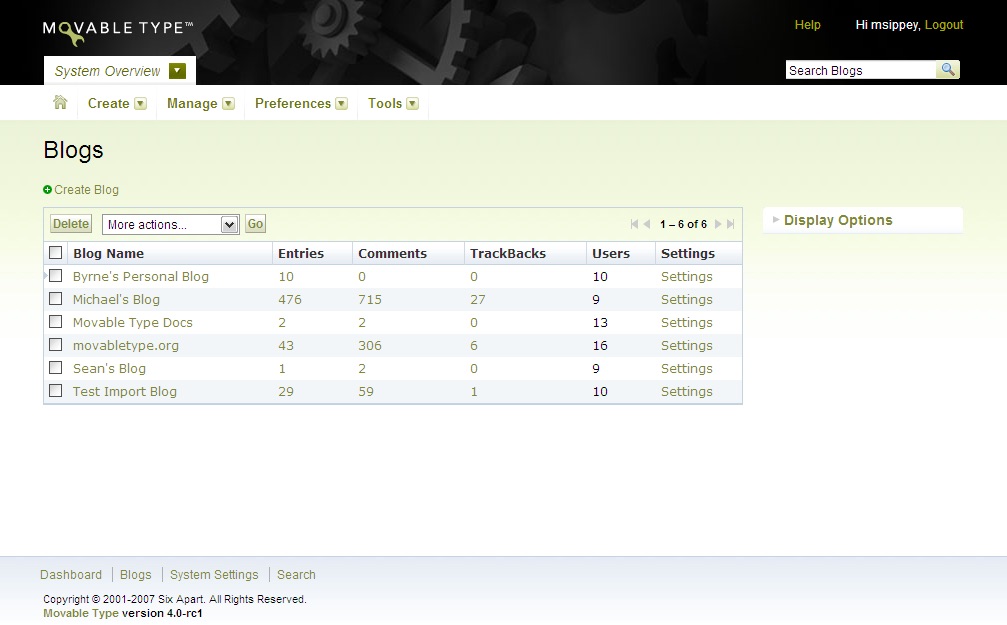The image size is (1007, 625).
Task: Click the Blogs footer link
Action: (x=136, y=575)
